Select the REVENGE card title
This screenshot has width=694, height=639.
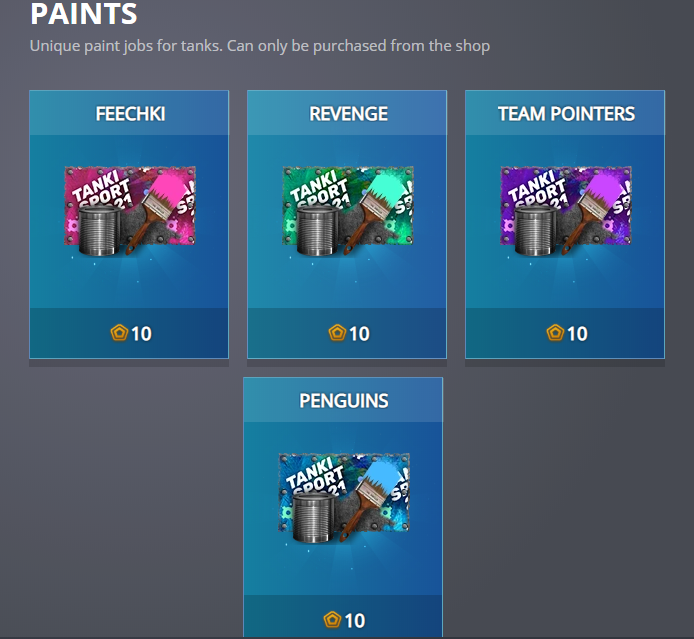(x=348, y=114)
